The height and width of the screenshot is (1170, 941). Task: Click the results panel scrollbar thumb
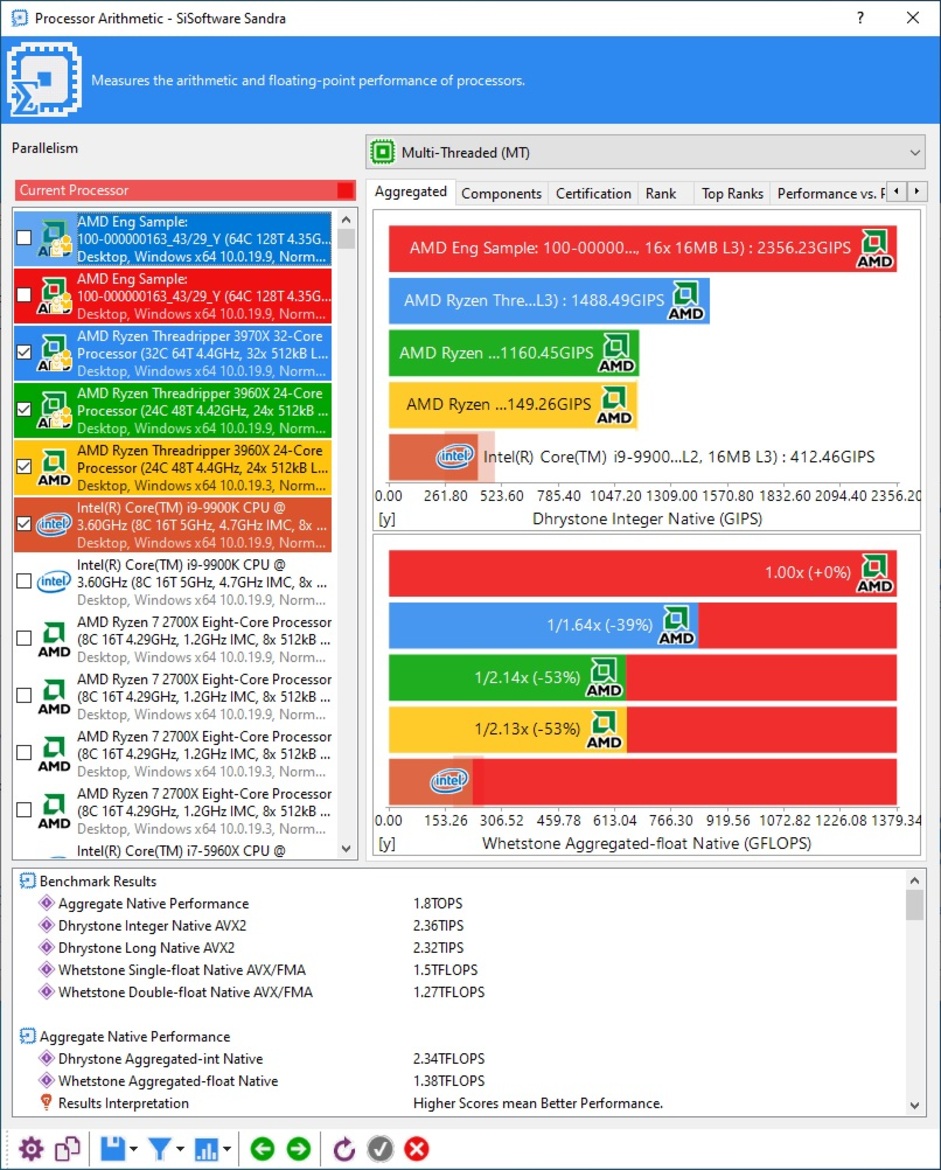[x=915, y=905]
